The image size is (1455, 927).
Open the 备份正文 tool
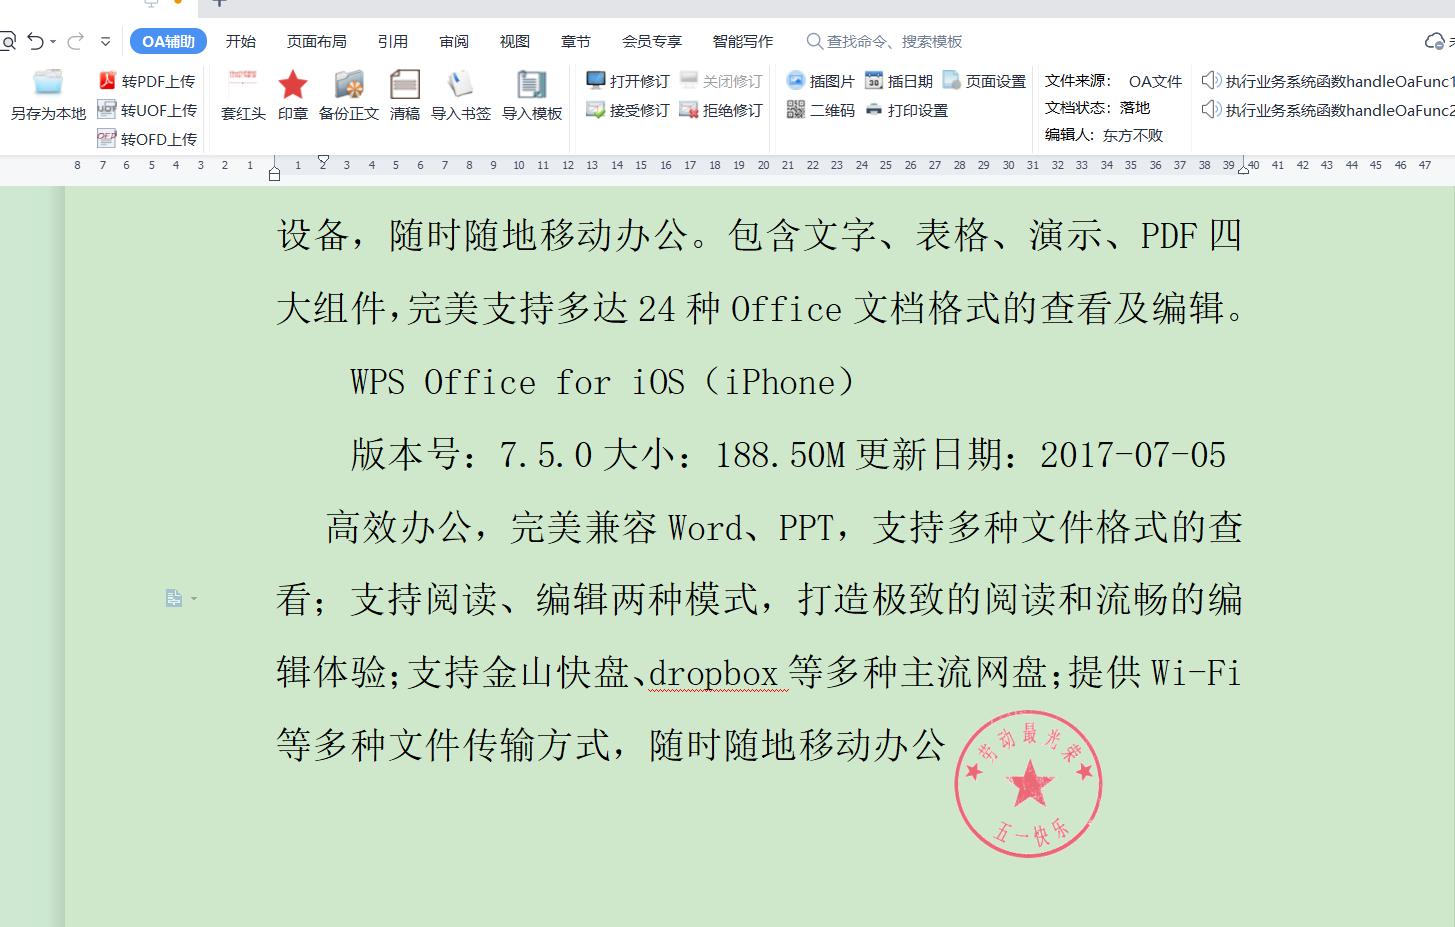347,95
